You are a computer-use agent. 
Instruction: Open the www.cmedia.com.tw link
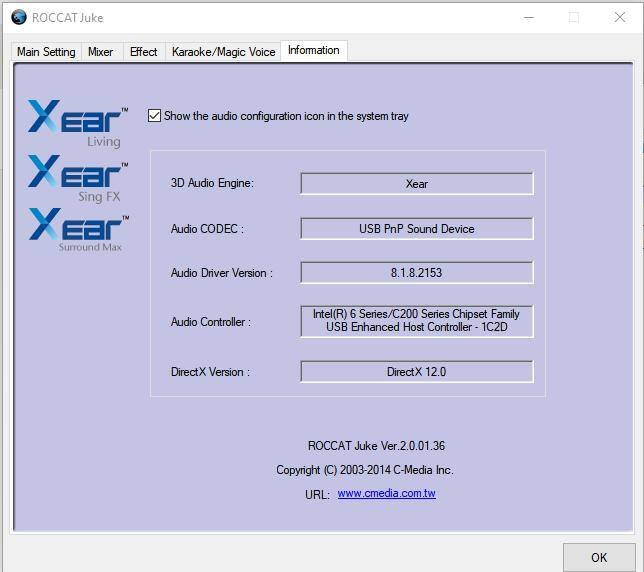tap(386, 494)
